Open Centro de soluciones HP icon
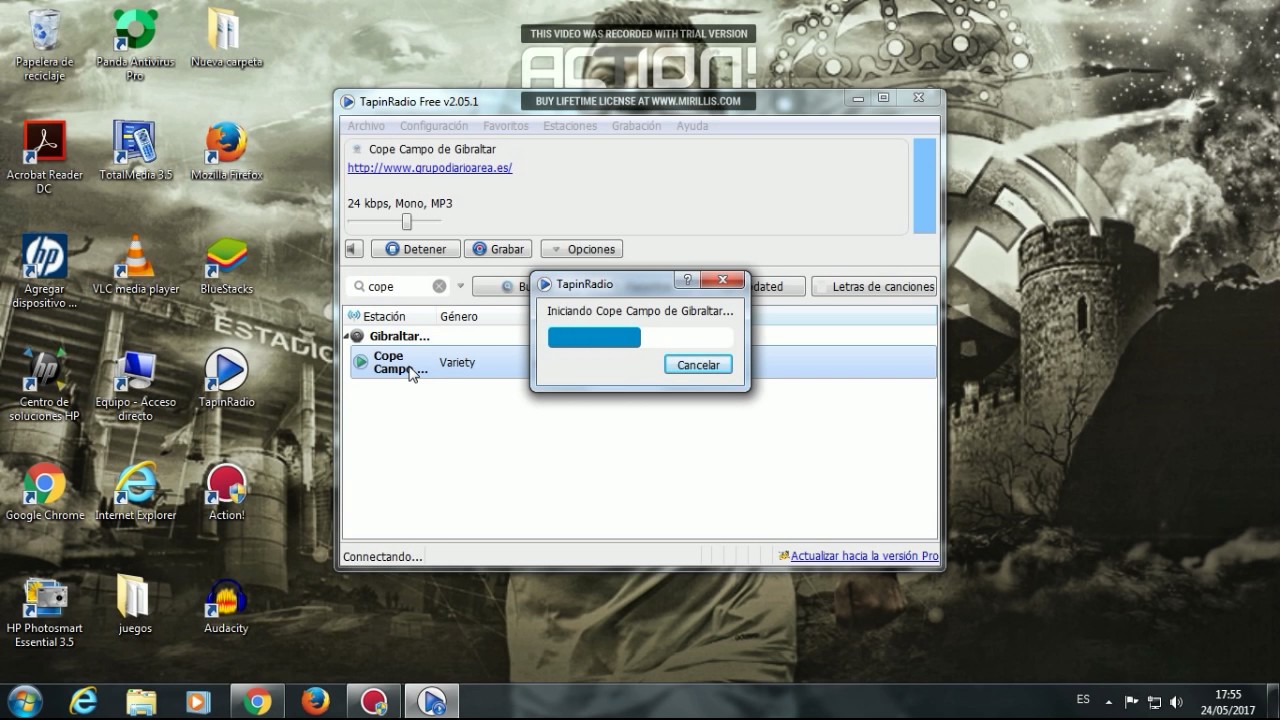 pos(44,385)
